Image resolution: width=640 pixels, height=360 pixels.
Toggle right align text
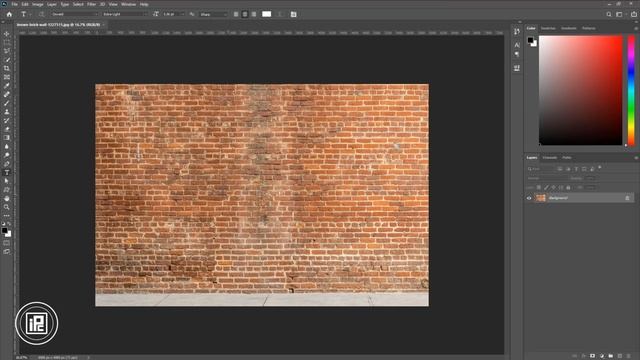coord(254,14)
